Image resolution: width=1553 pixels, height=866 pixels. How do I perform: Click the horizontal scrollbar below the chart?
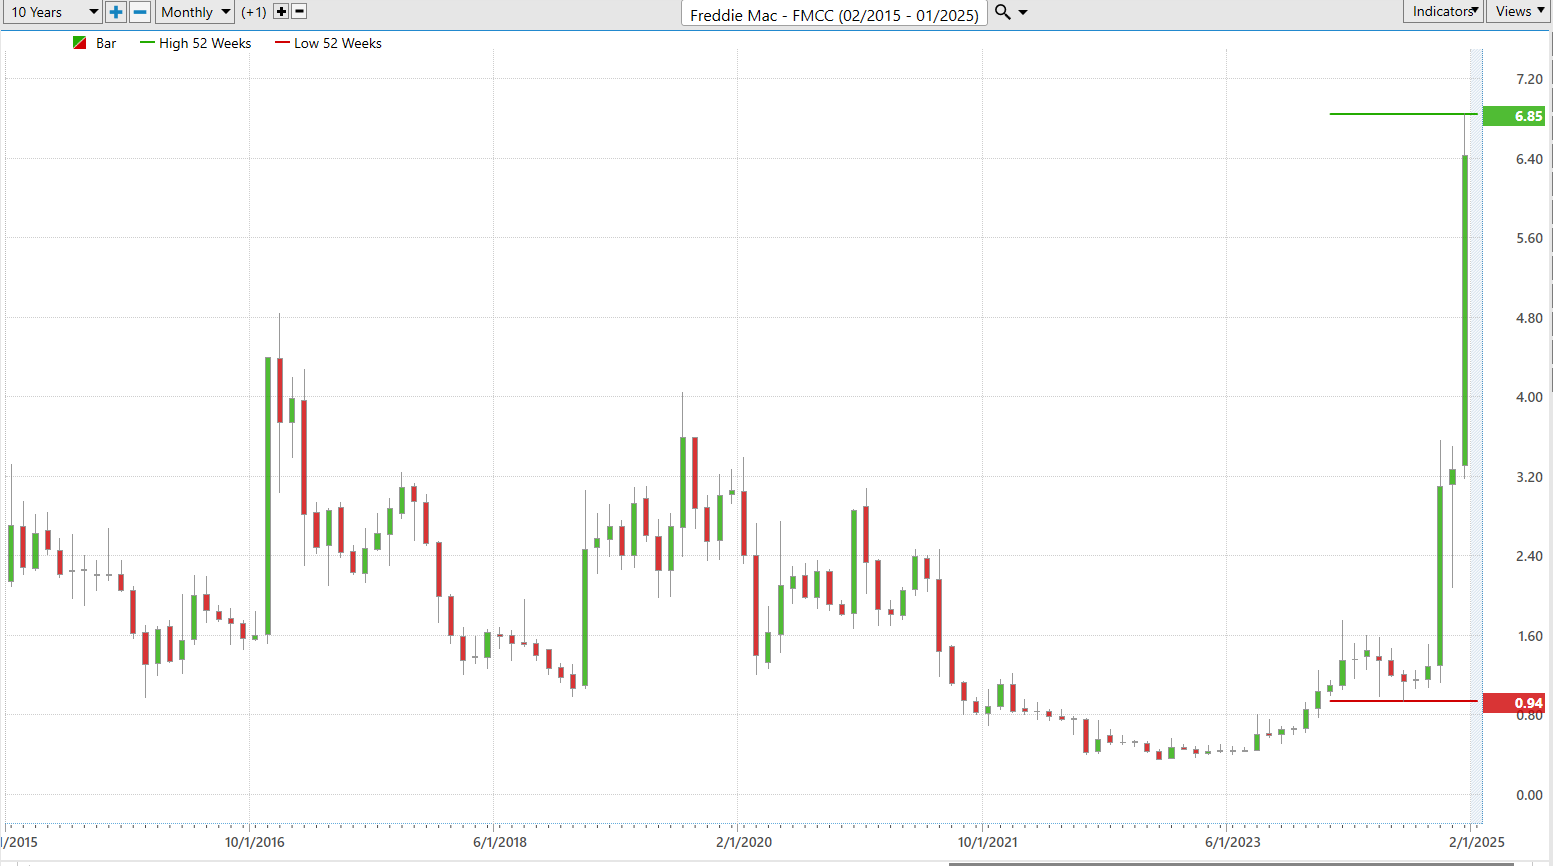tap(1230, 863)
